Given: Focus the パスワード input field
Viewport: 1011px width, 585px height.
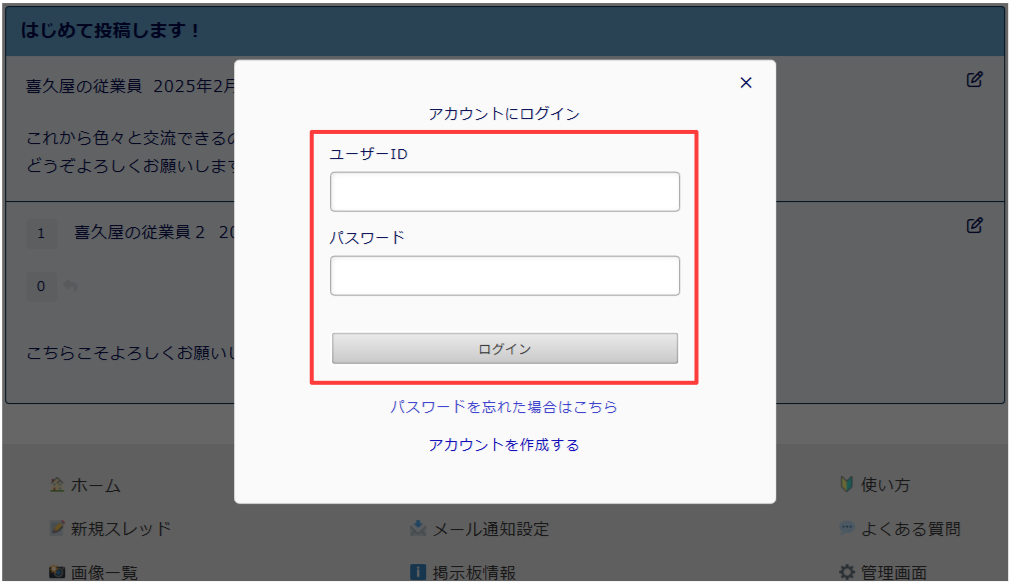Looking at the screenshot, I should coord(504,276).
